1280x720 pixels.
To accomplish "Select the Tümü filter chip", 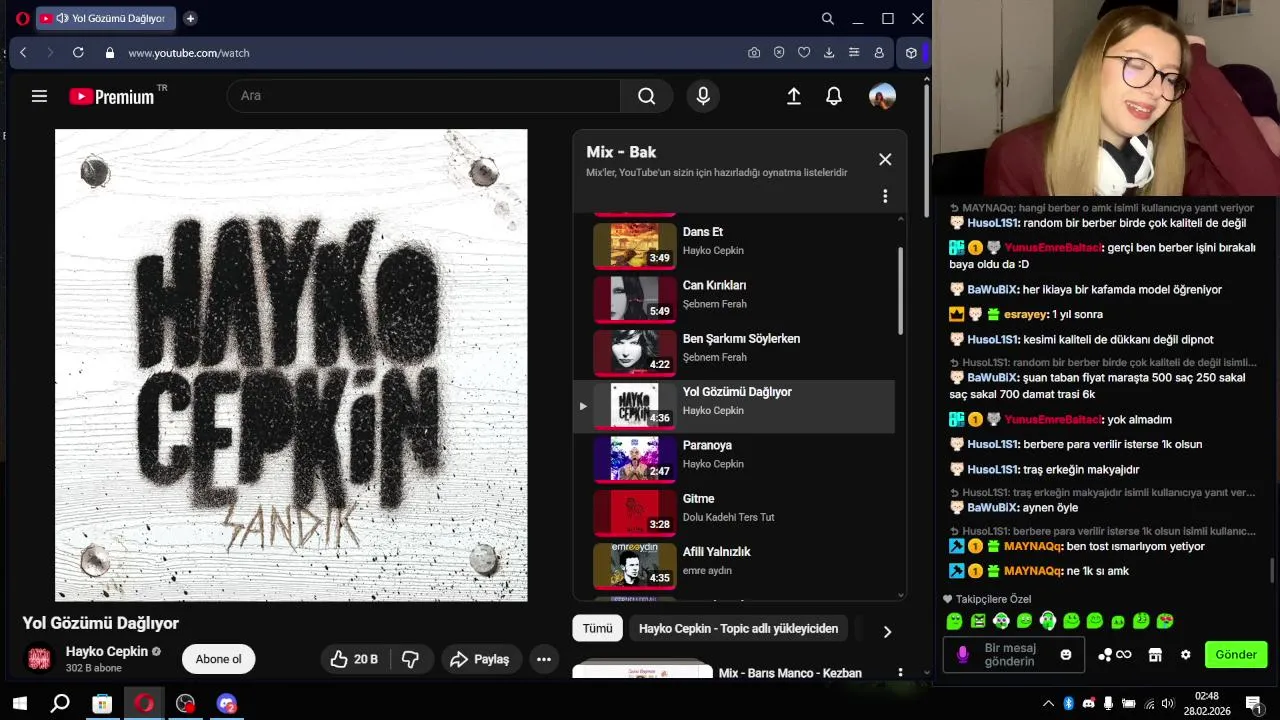I will (x=597, y=628).
